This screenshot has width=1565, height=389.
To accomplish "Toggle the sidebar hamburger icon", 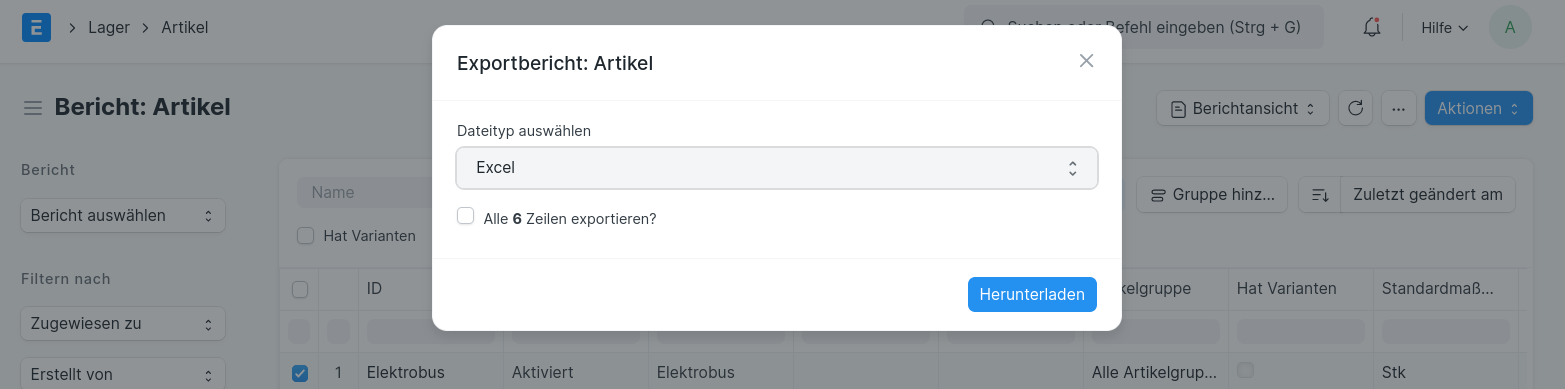I will coord(32,108).
